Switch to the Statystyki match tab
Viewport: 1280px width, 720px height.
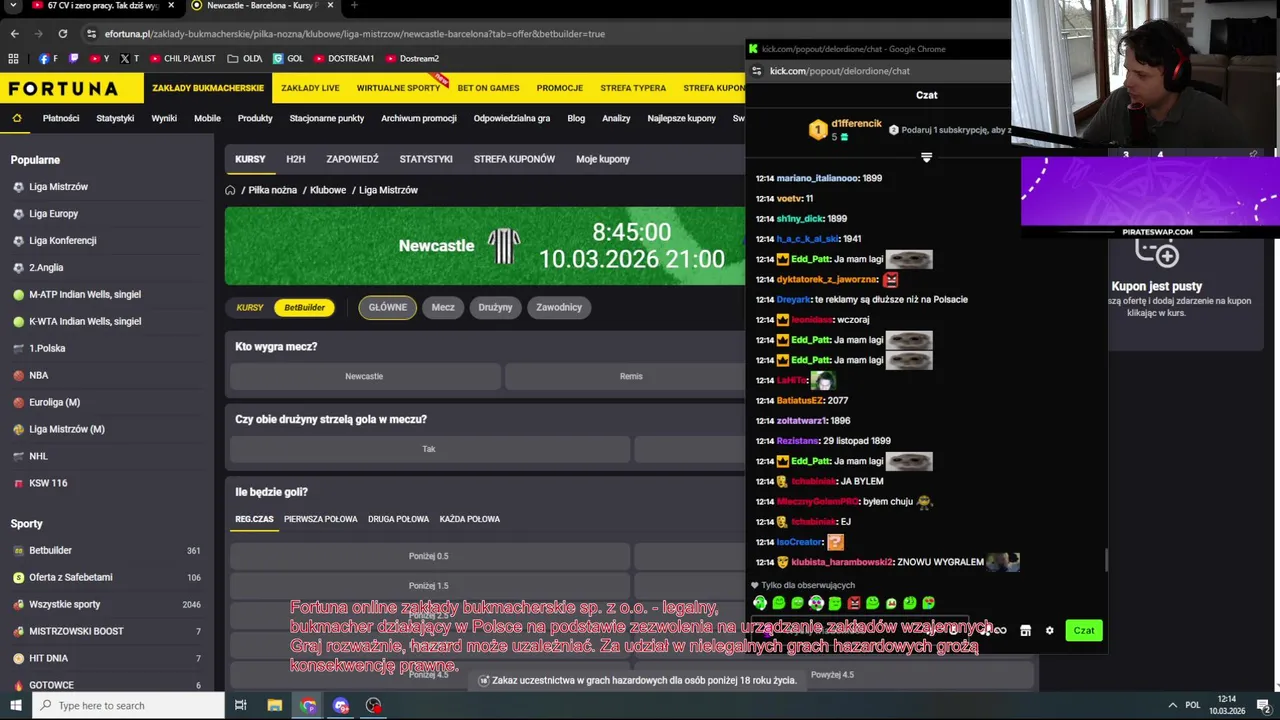426,159
